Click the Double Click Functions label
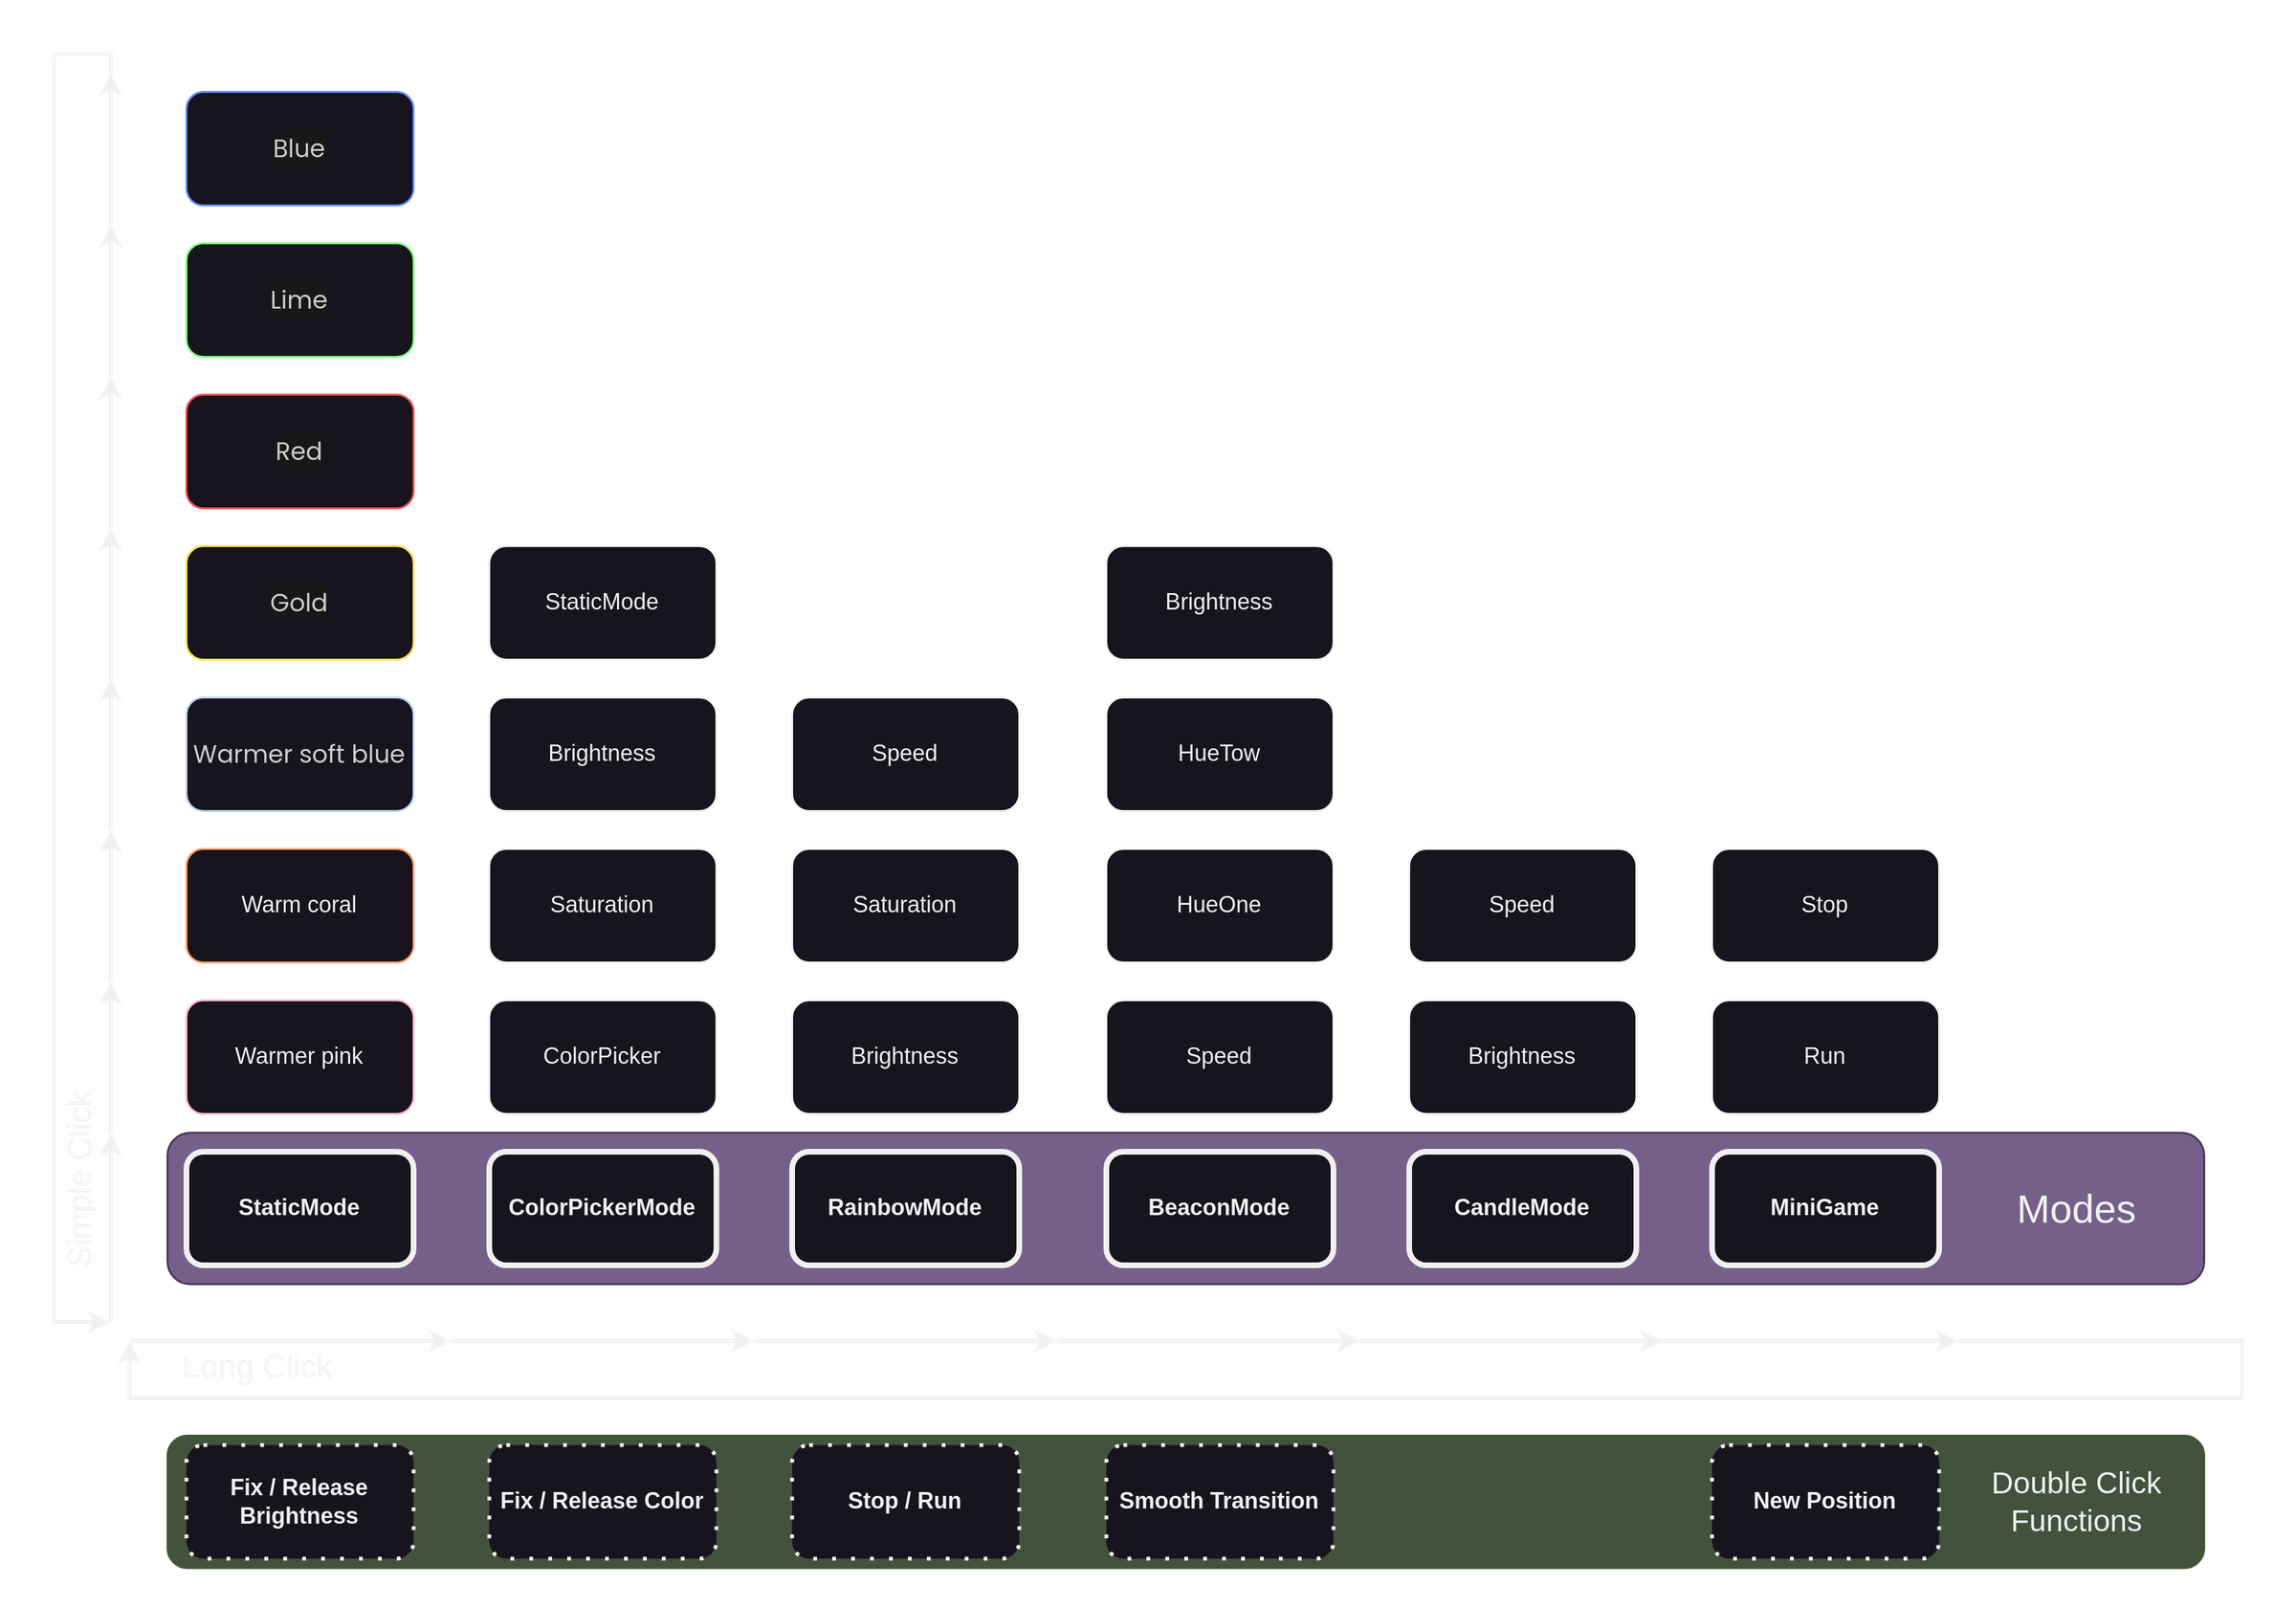This screenshot has height=1607, width=2296. (x=2076, y=1502)
